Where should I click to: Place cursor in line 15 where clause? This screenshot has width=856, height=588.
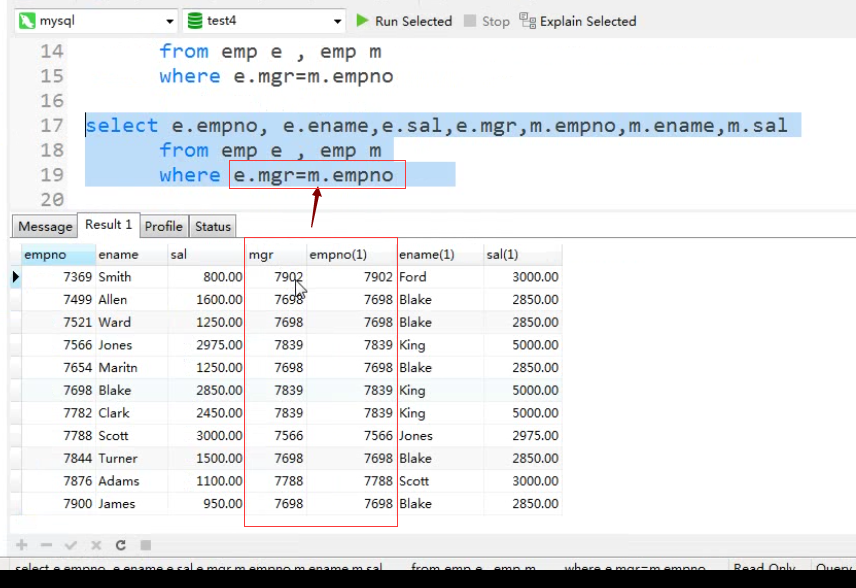tap(276, 76)
